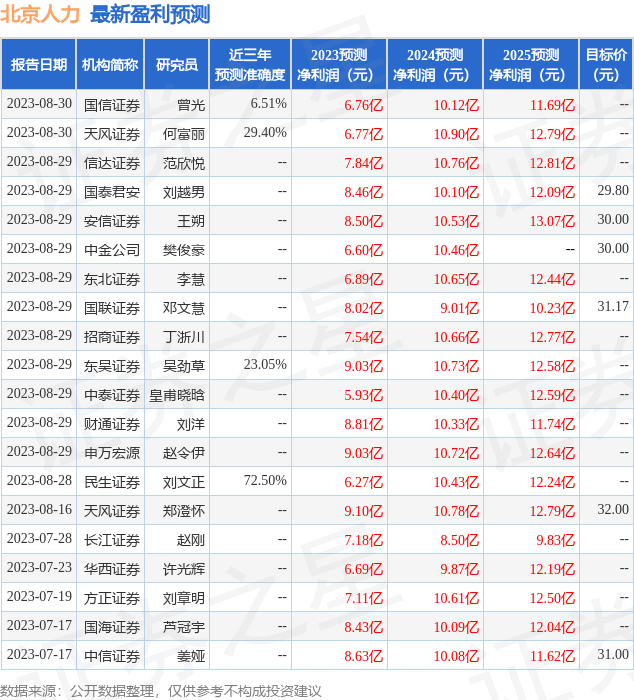Click target price 29.80
This screenshot has height=700, width=634.
pyautogui.click(x=613, y=191)
